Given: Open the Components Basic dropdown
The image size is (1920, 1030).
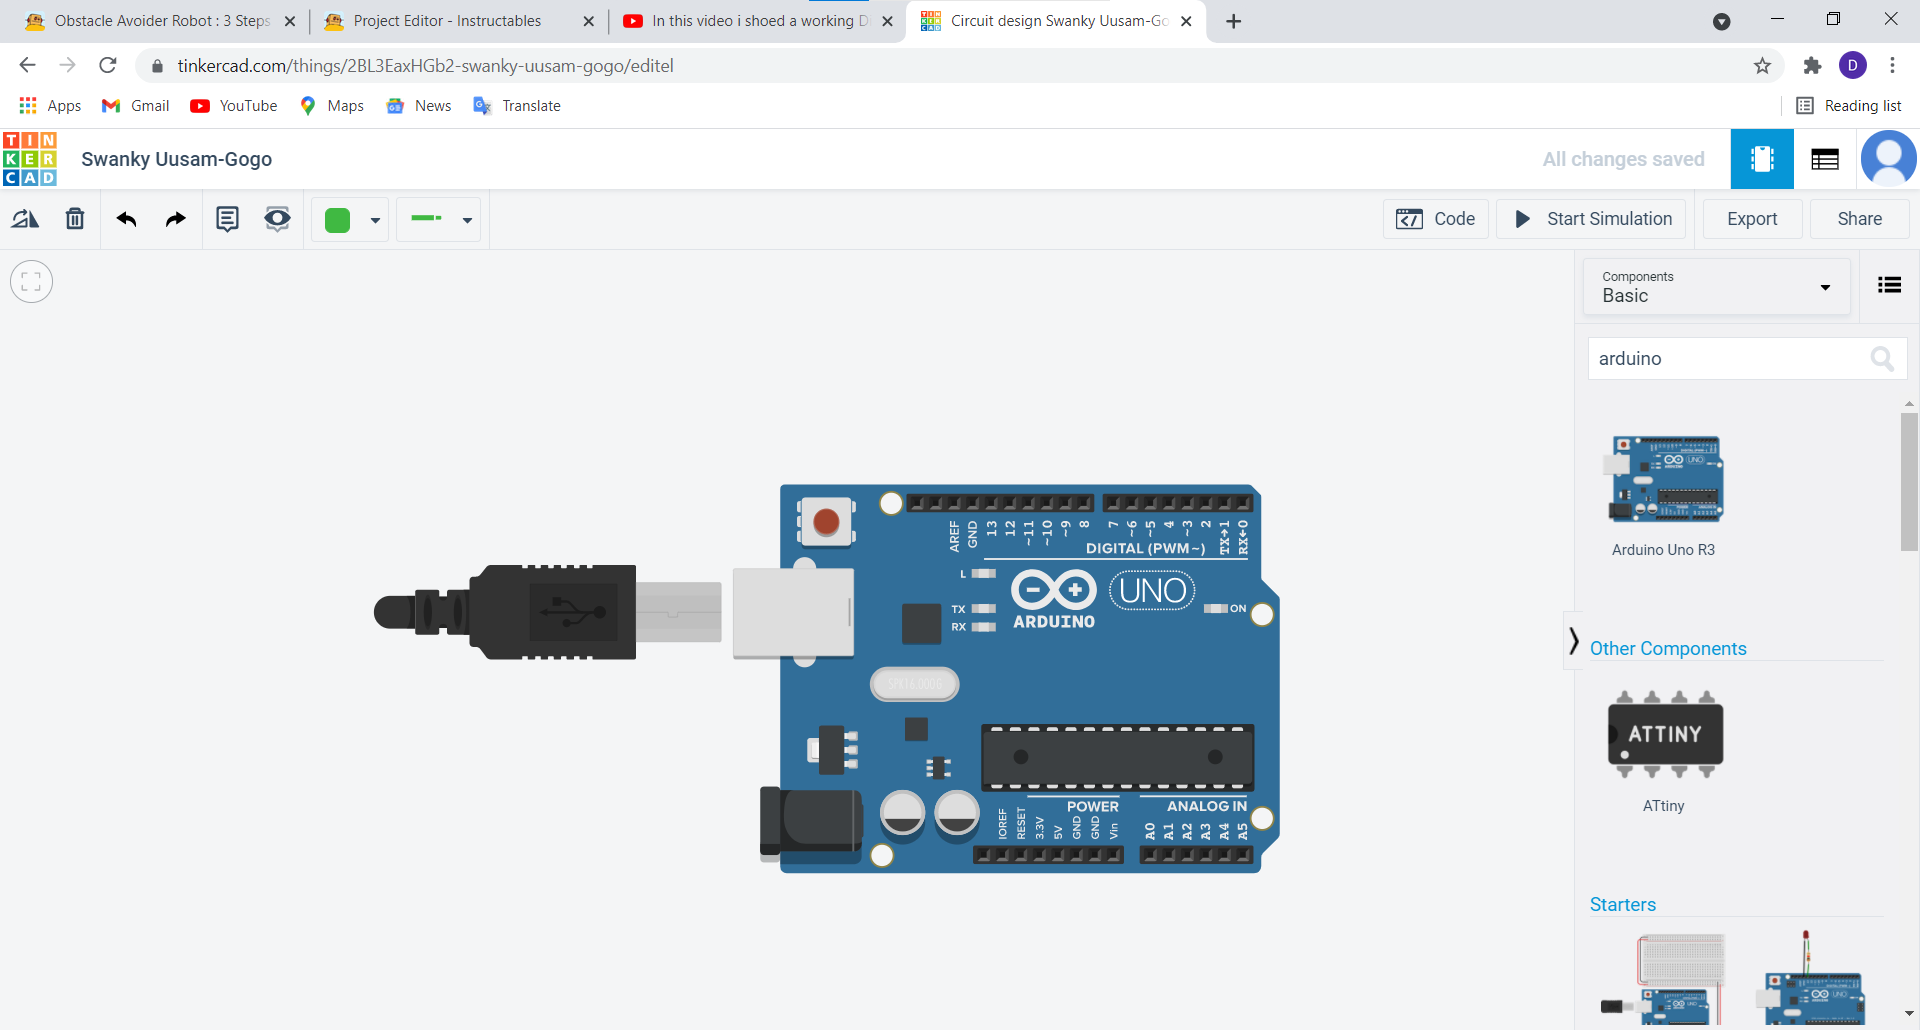Looking at the screenshot, I should click(1716, 287).
